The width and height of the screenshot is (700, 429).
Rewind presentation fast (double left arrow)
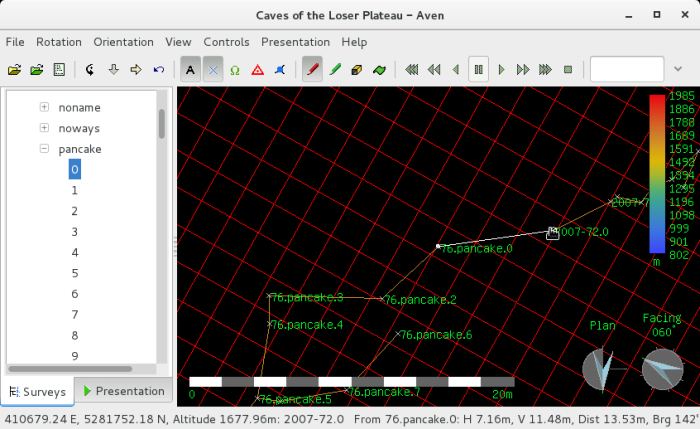point(434,70)
